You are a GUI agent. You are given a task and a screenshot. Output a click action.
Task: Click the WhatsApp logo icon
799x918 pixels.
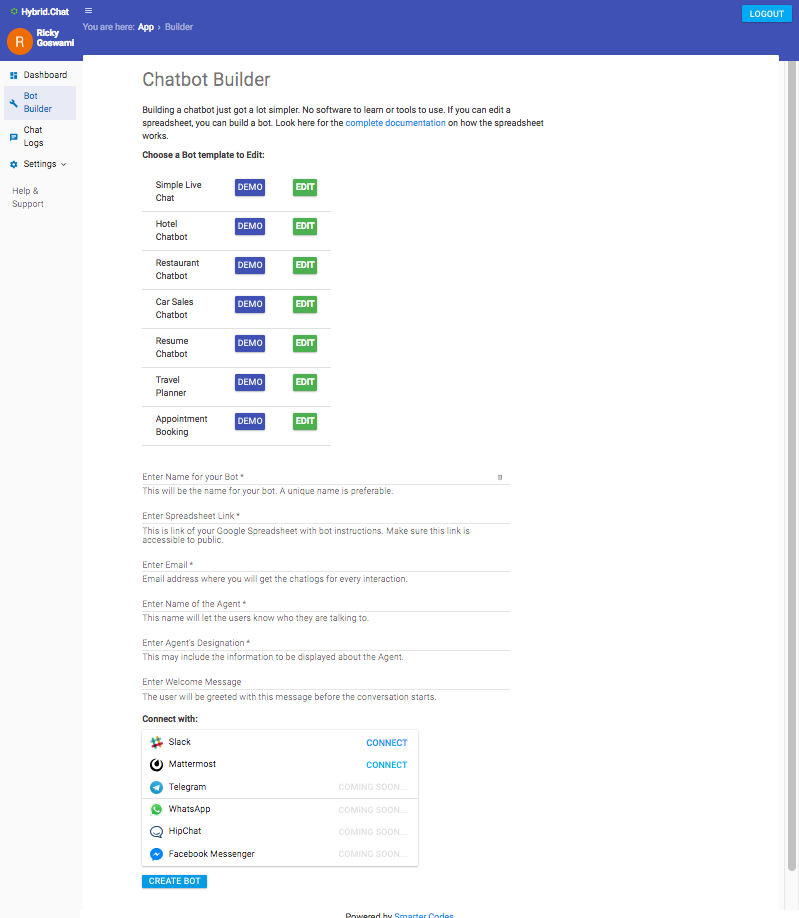pos(156,810)
